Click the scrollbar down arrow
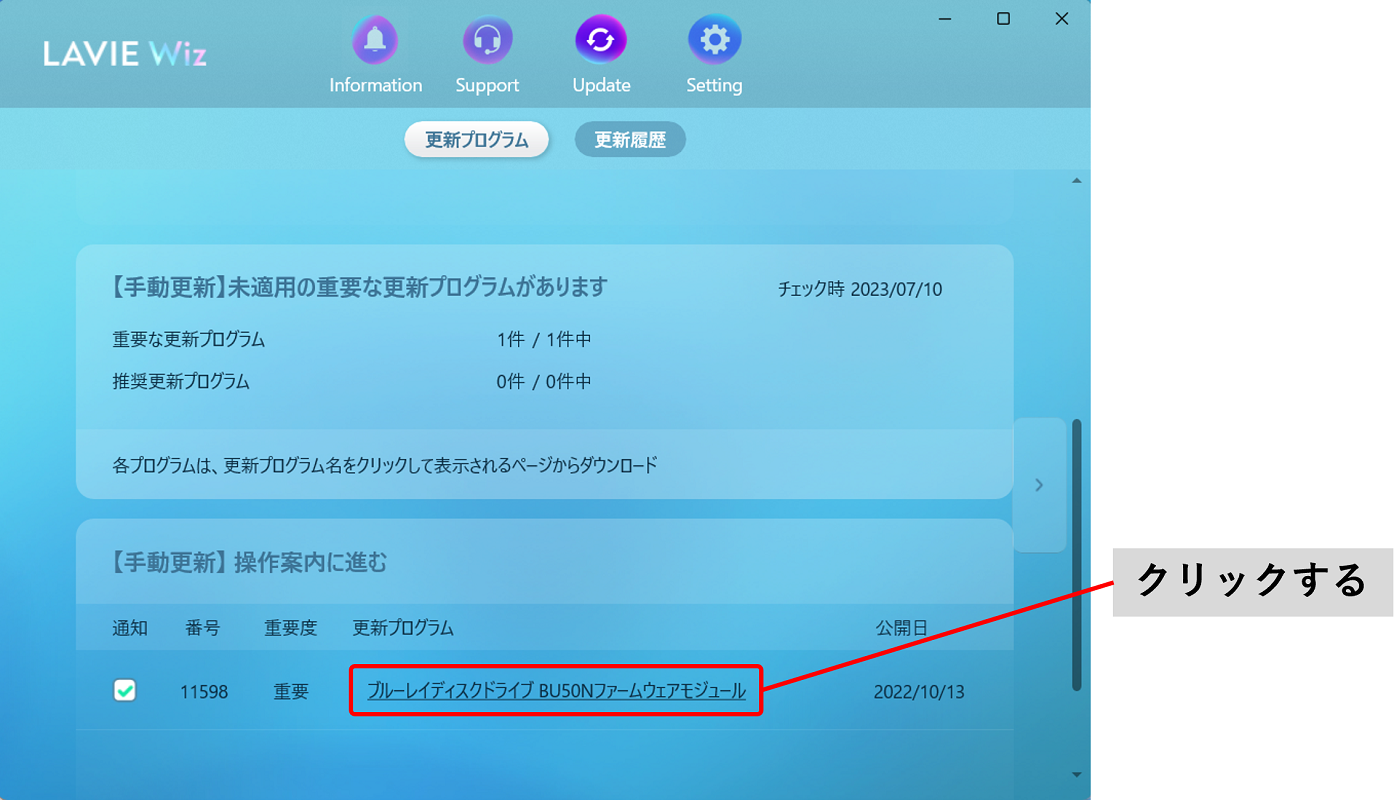The width and height of the screenshot is (1394, 800). click(x=1077, y=774)
